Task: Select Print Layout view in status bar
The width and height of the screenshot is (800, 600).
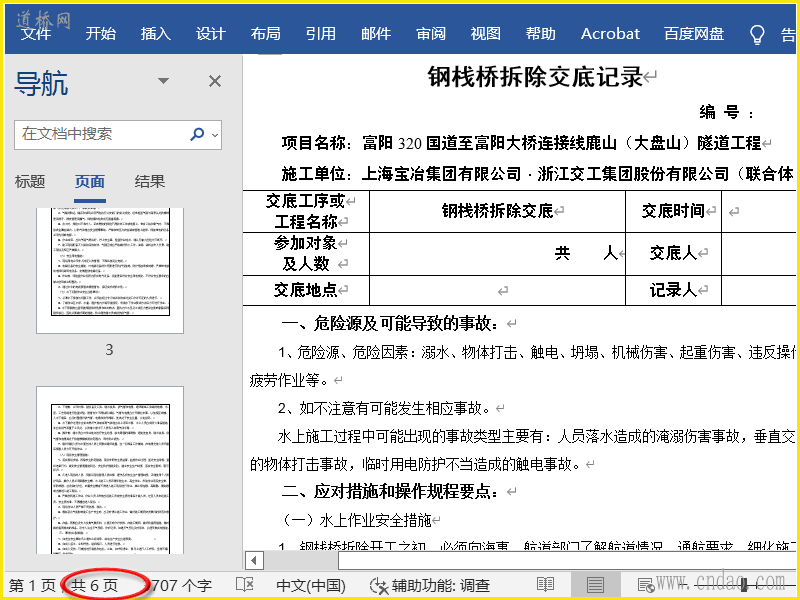Action: pos(595,585)
